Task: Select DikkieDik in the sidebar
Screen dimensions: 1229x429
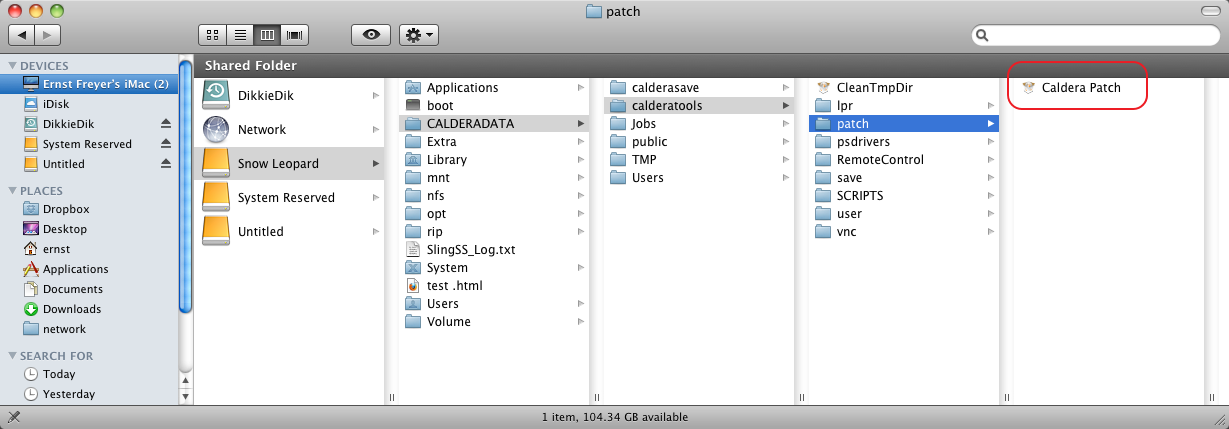Action: [x=68, y=124]
